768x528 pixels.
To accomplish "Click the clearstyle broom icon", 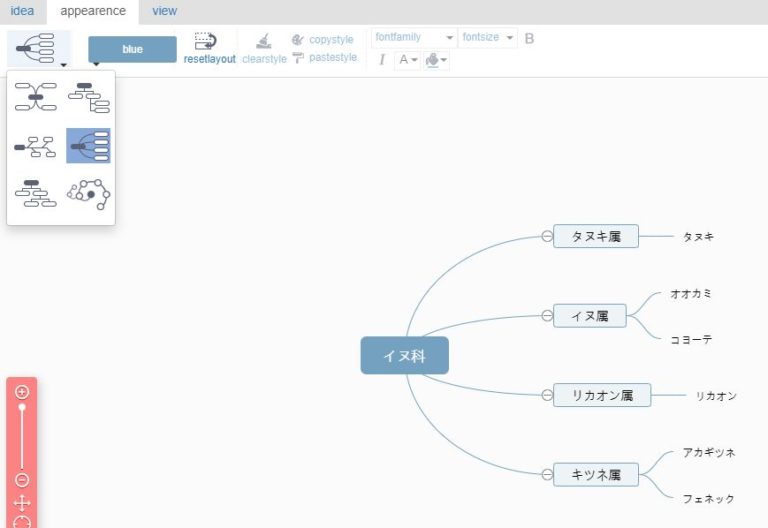I will tap(263, 41).
